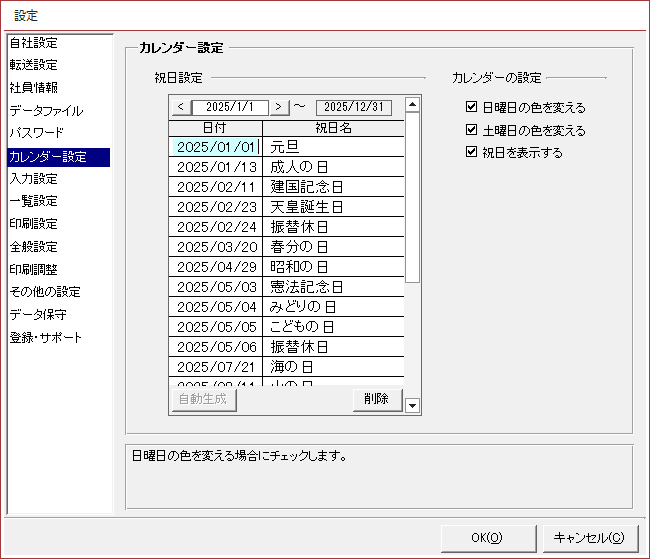Go to 社員情報 section
This screenshot has height=559, width=650.
coord(34,88)
